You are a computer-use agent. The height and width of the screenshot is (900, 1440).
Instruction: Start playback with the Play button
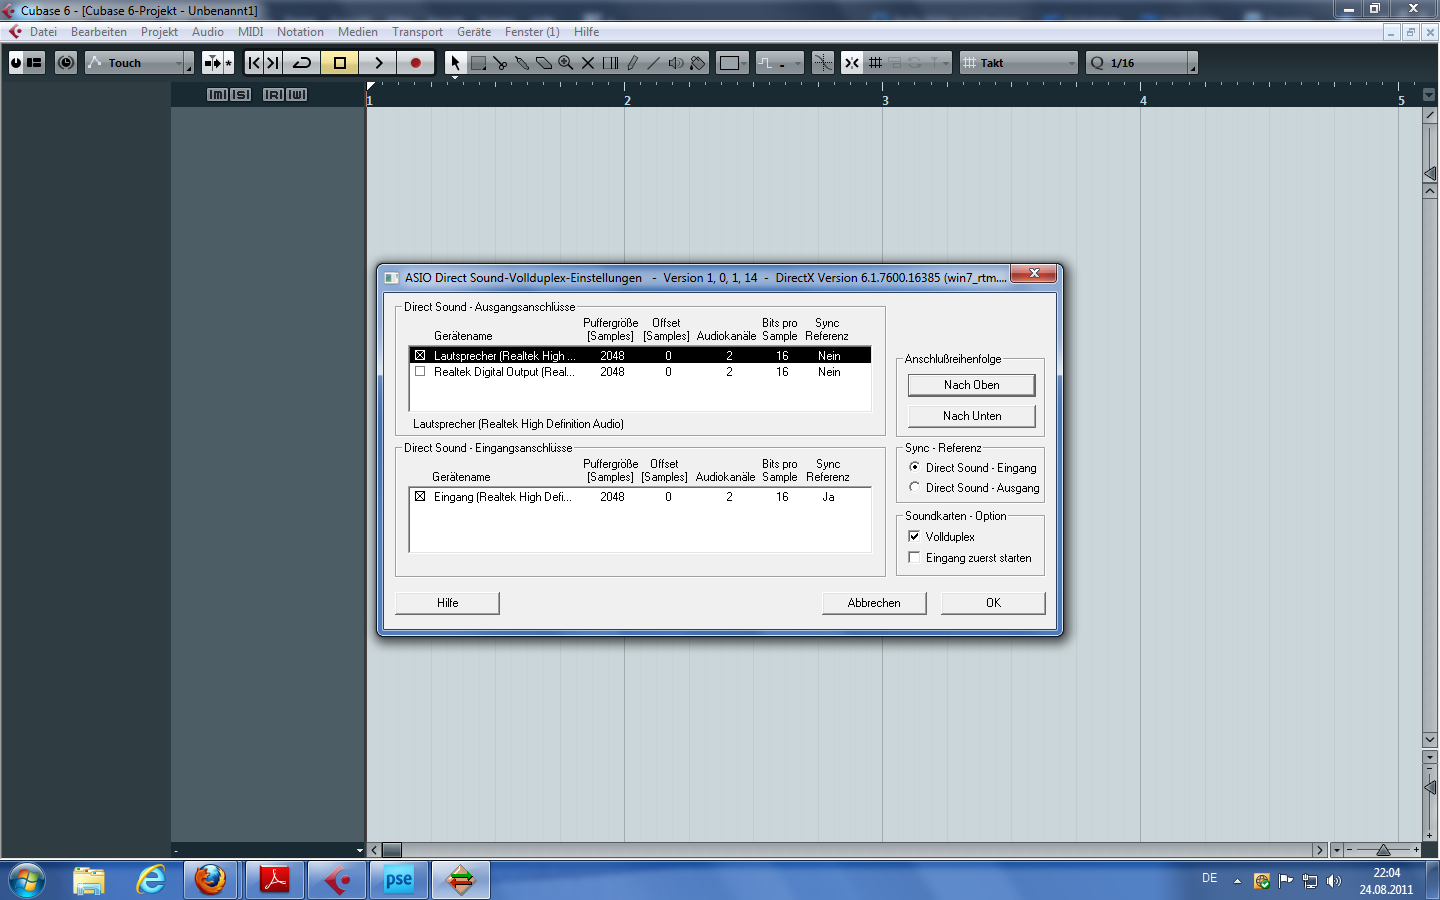(378, 63)
